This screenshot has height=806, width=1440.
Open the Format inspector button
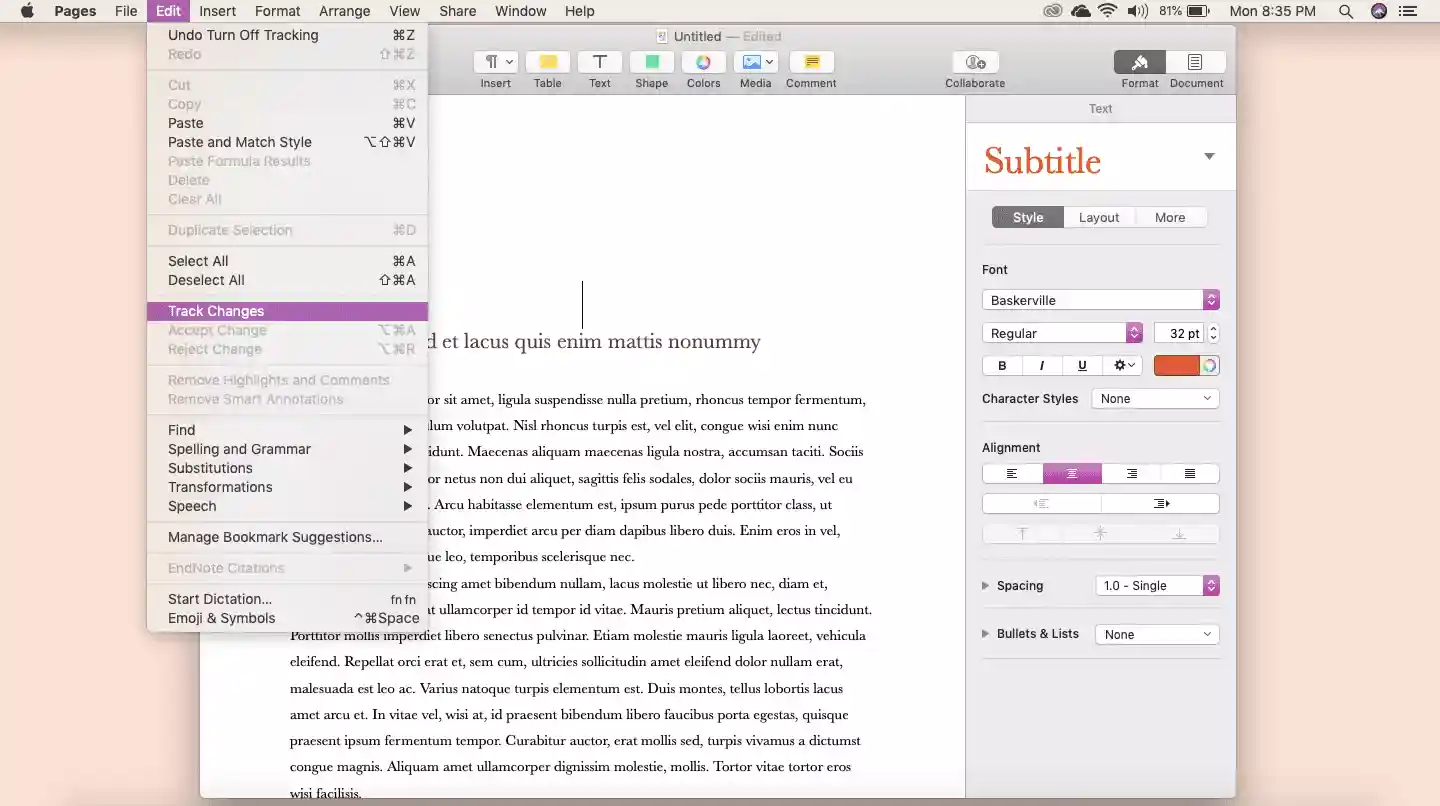point(1140,62)
